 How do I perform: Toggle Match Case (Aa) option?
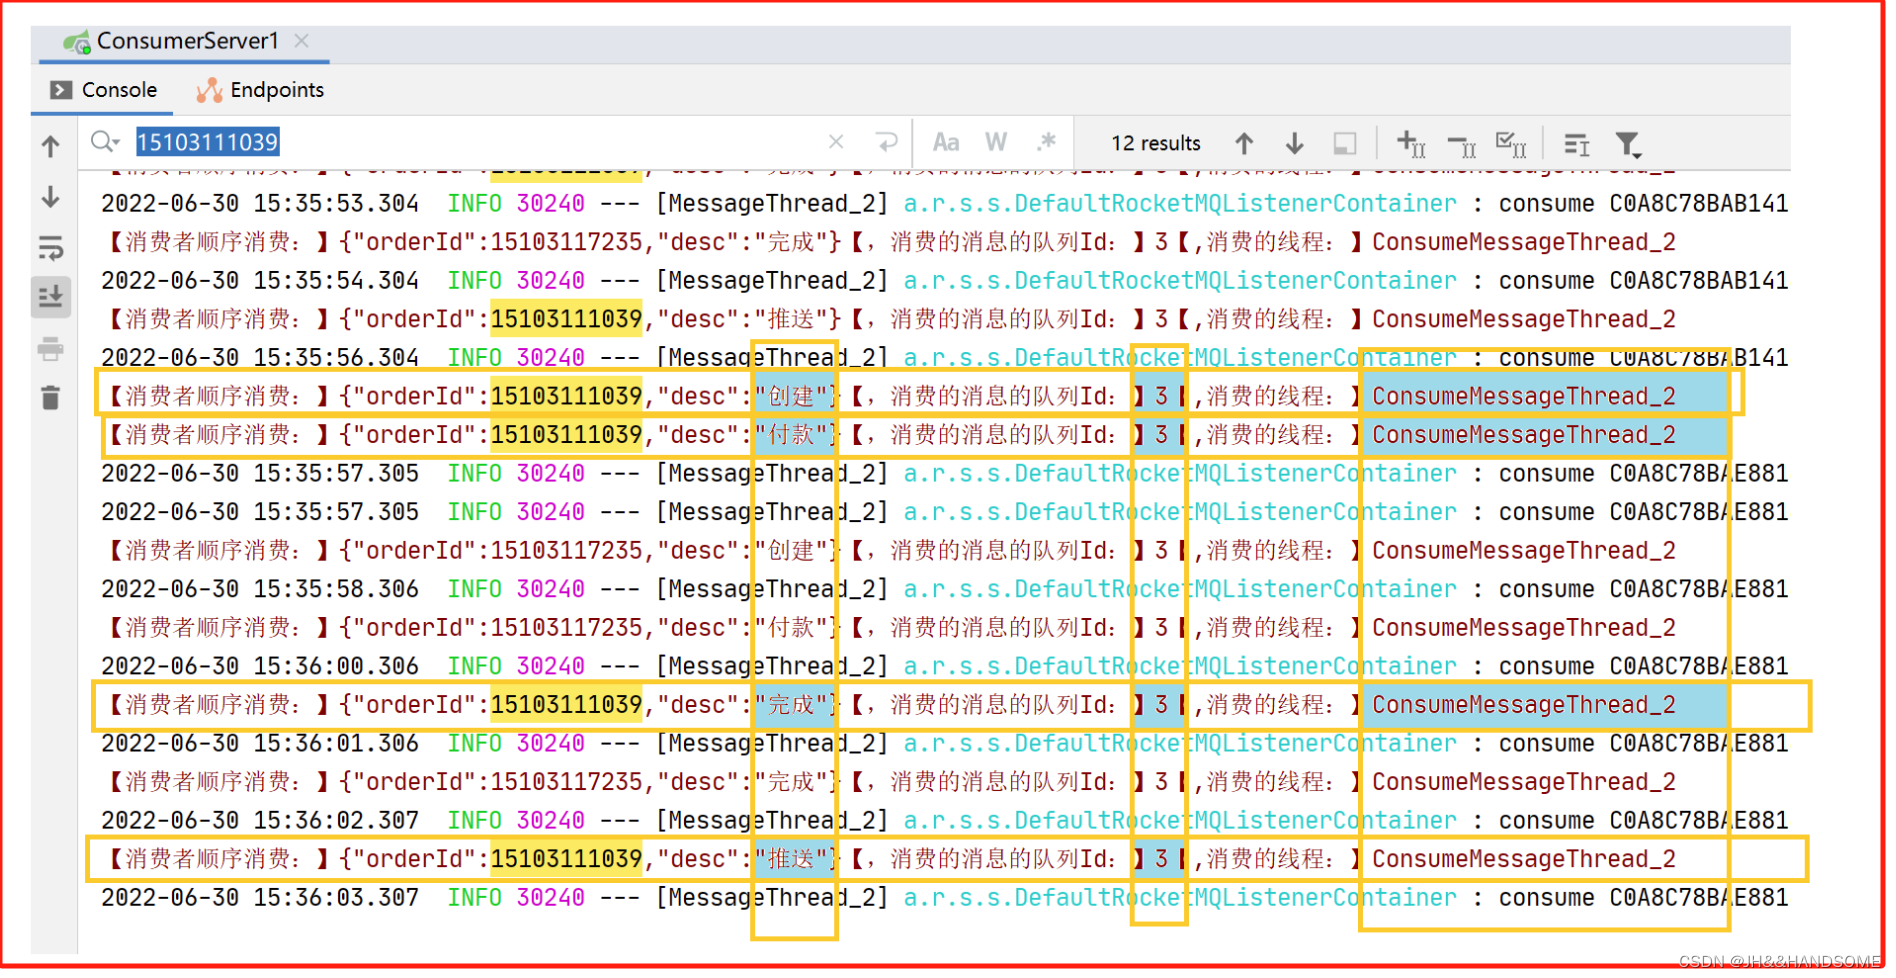(x=946, y=142)
